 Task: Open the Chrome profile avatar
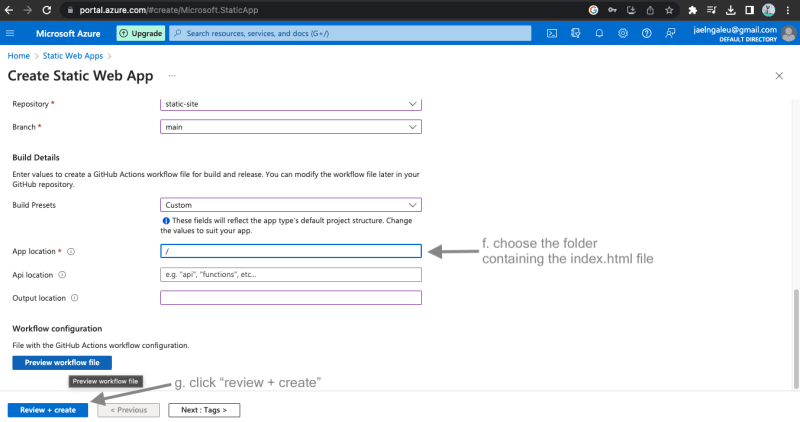pyautogui.click(x=768, y=10)
